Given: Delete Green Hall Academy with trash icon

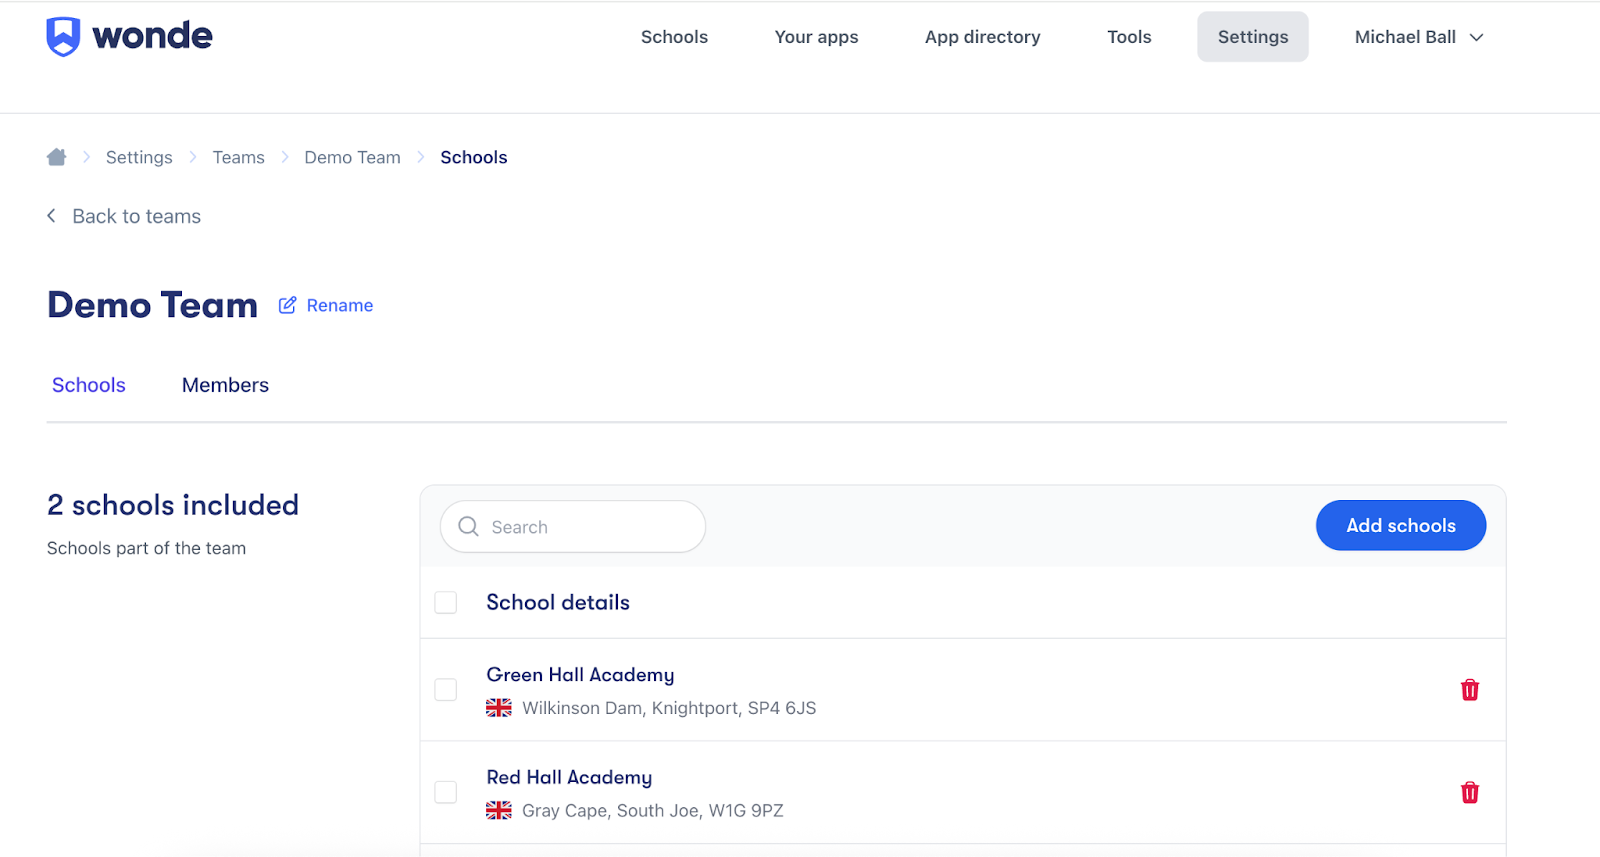Looking at the screenshot, I should [x=1469, y=690].
